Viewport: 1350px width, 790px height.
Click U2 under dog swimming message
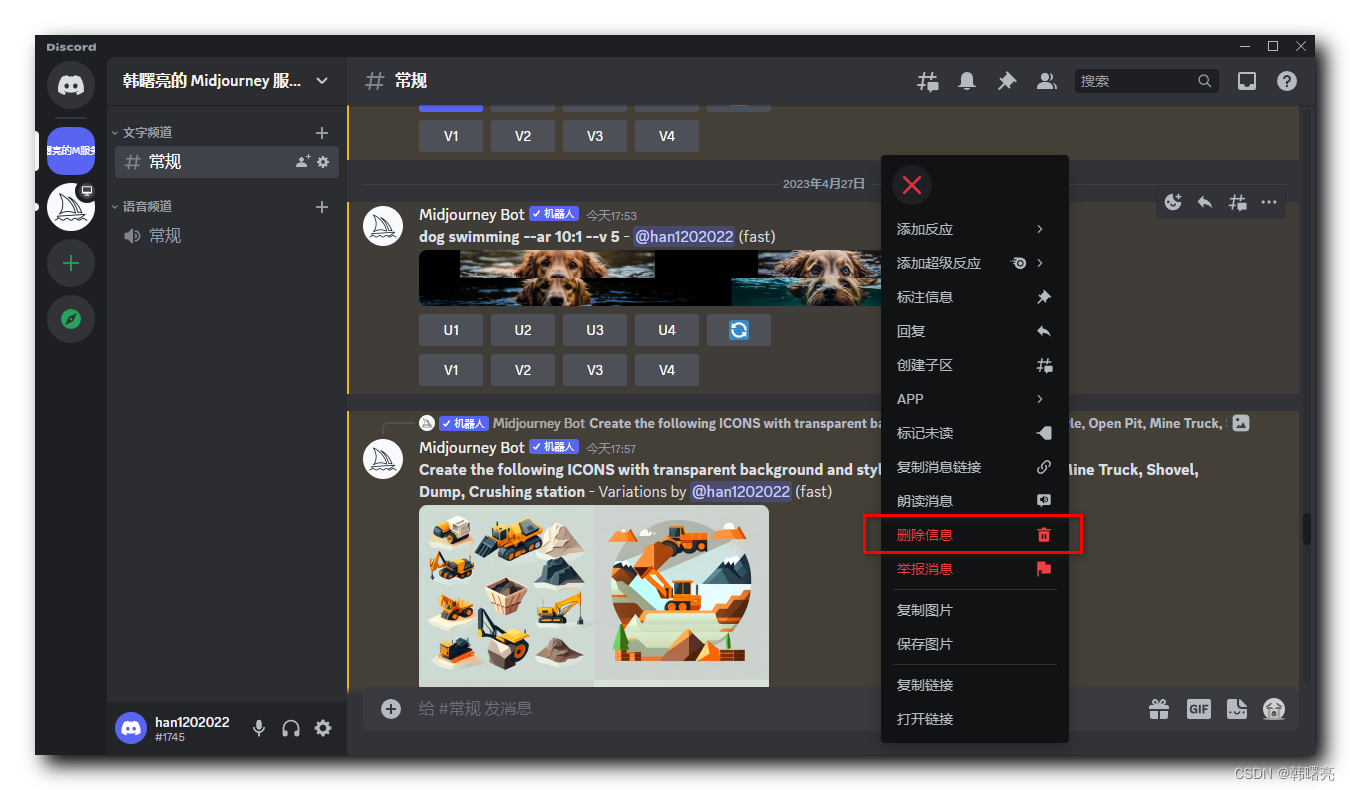point(523,330)
